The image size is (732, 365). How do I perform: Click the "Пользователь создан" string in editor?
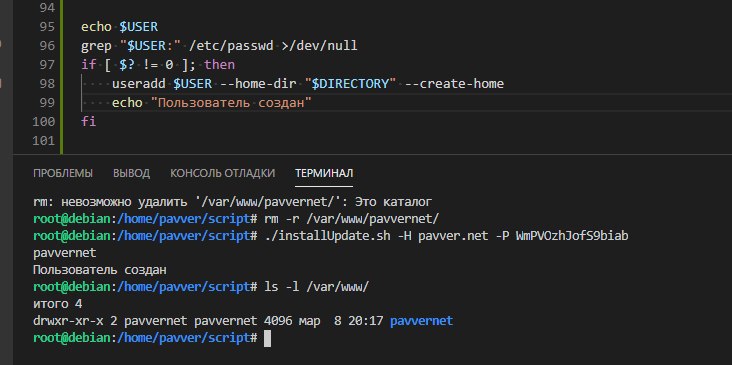click(x=231, y=103)
